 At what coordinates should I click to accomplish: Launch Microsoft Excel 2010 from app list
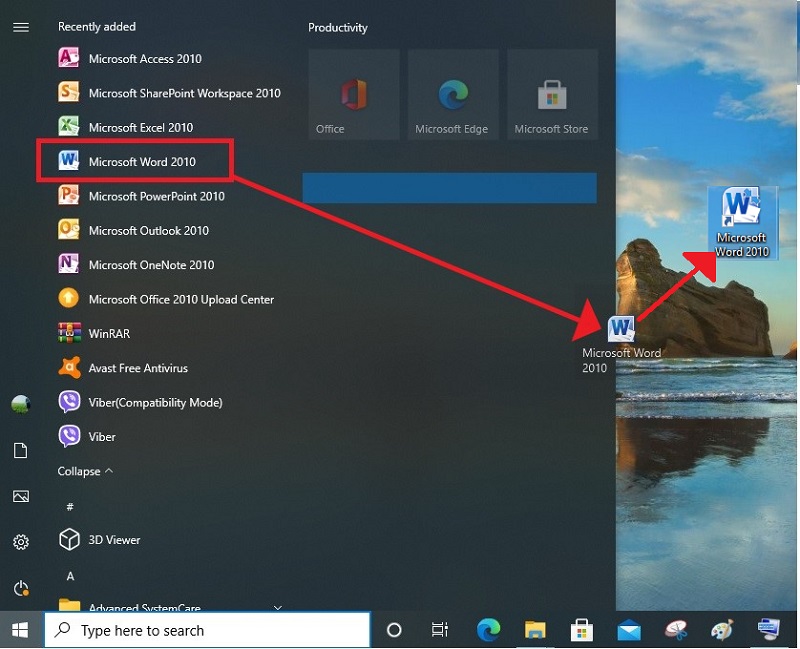140,128
